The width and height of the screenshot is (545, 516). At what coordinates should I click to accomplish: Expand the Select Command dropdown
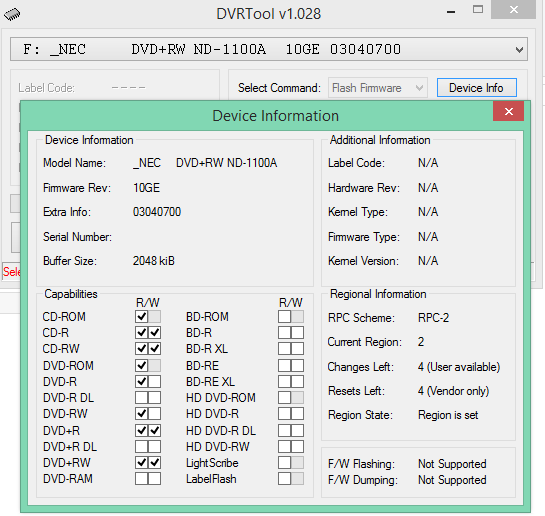click(378, 88)
